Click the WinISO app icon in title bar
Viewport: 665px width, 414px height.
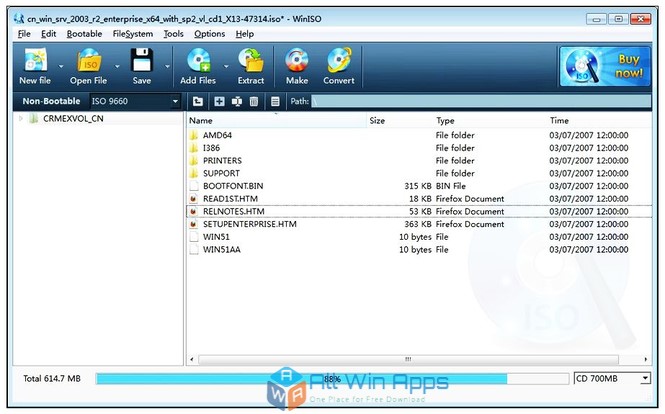tap(19, 19)
